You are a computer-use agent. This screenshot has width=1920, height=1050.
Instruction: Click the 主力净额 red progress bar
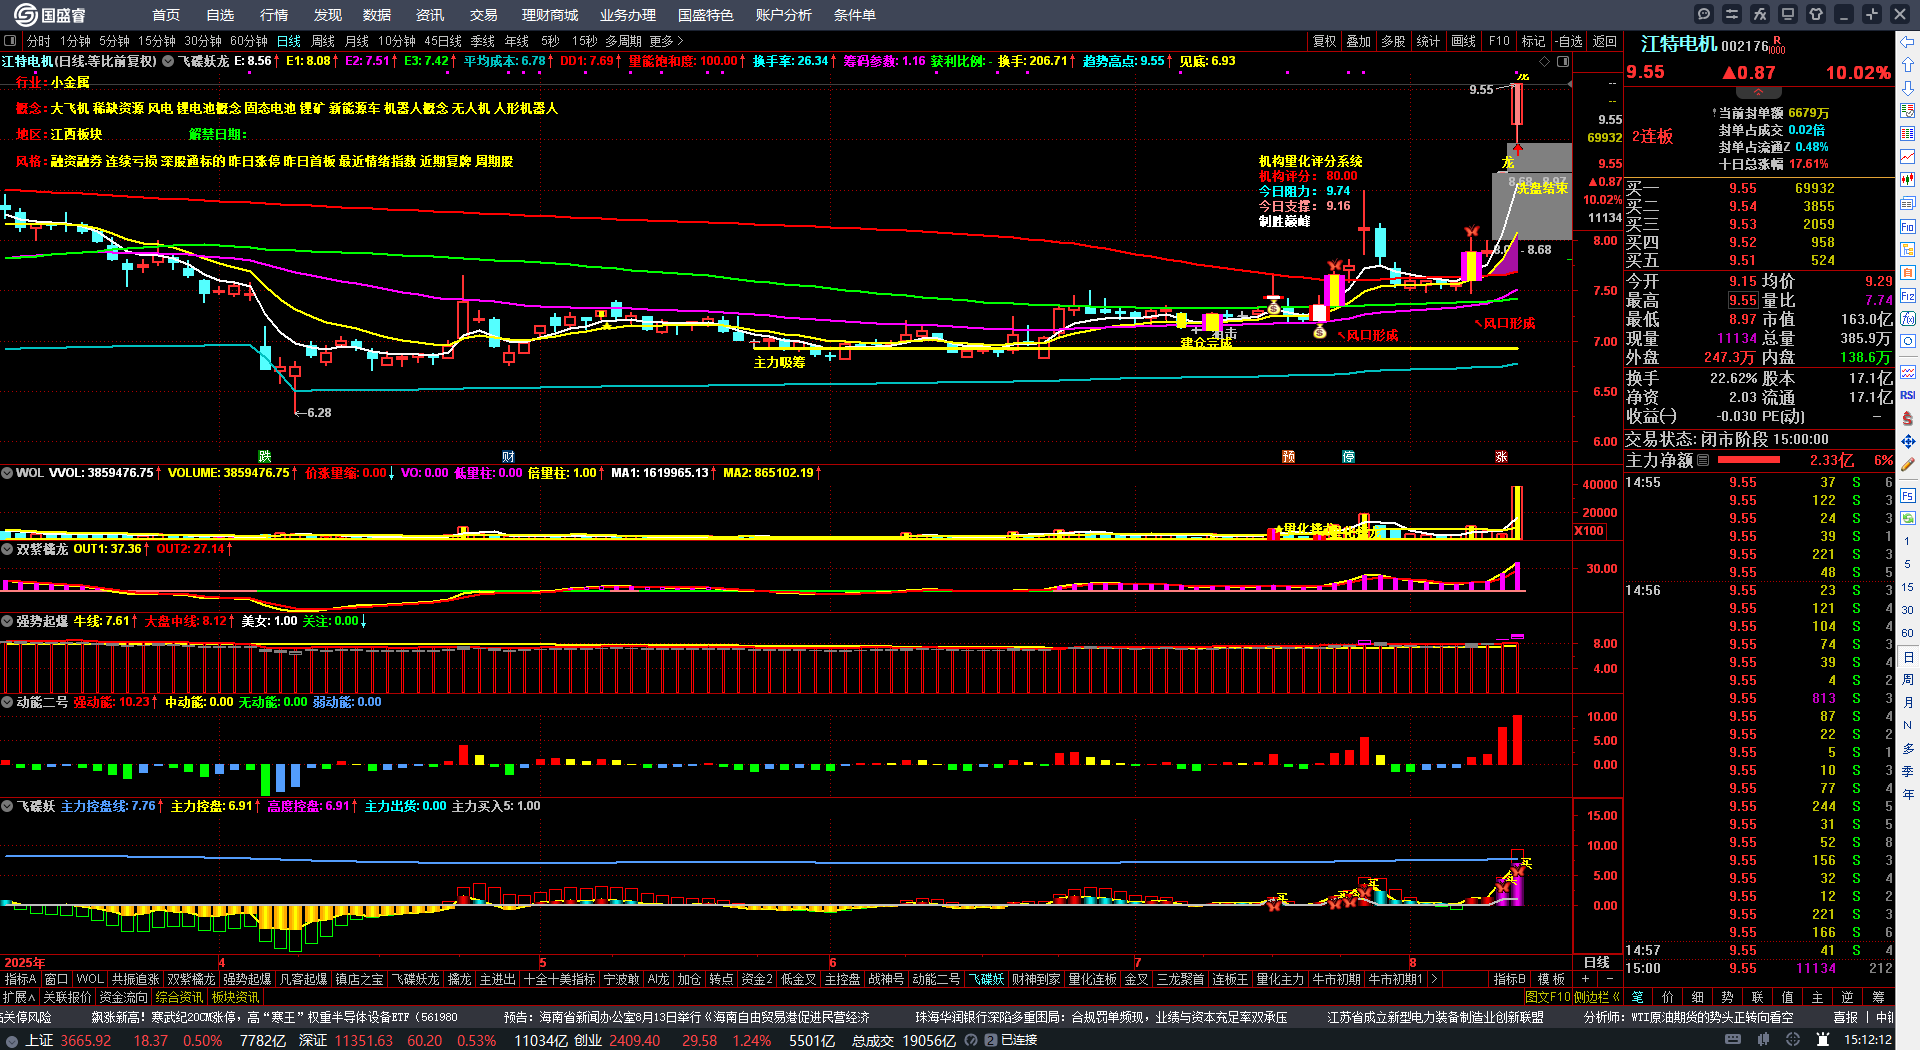click(x=1748, y=460)
